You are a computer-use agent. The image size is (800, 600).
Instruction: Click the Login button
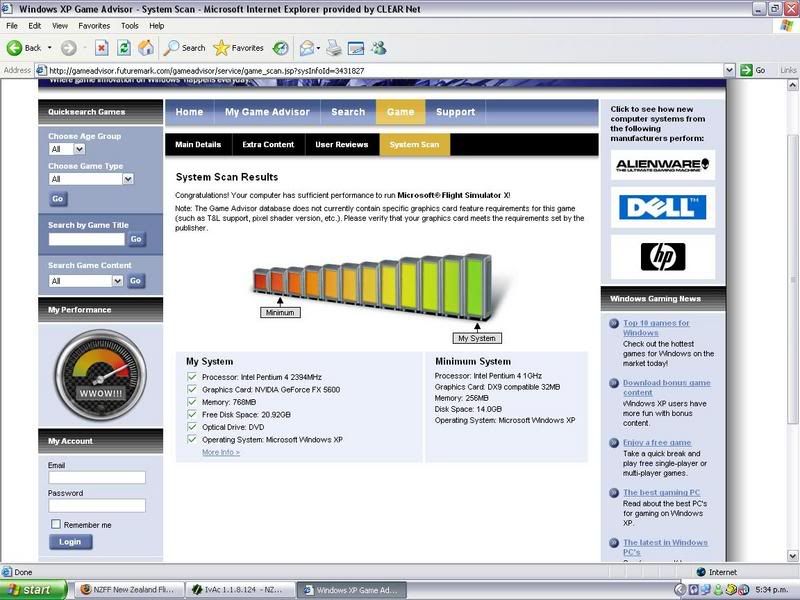[70, 542]
